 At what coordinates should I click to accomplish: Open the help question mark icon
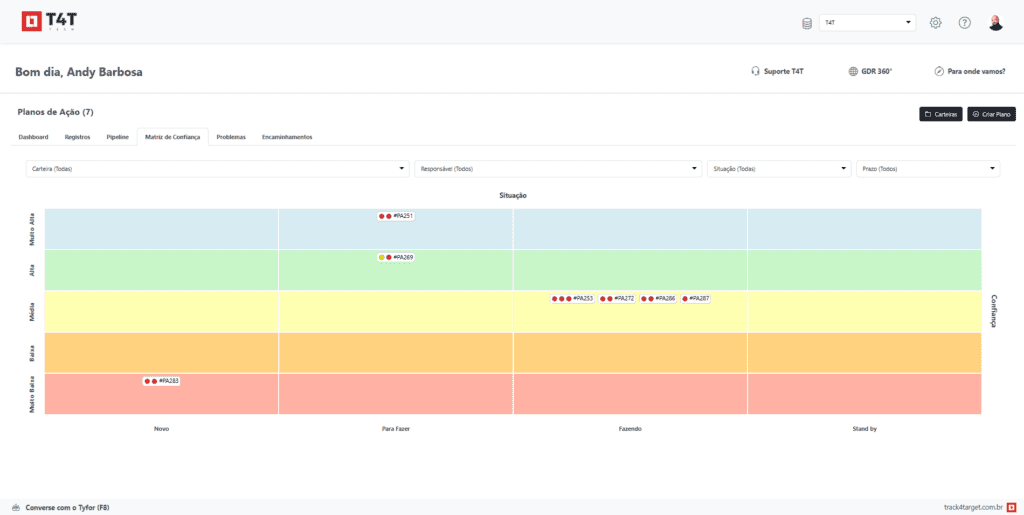964,23
